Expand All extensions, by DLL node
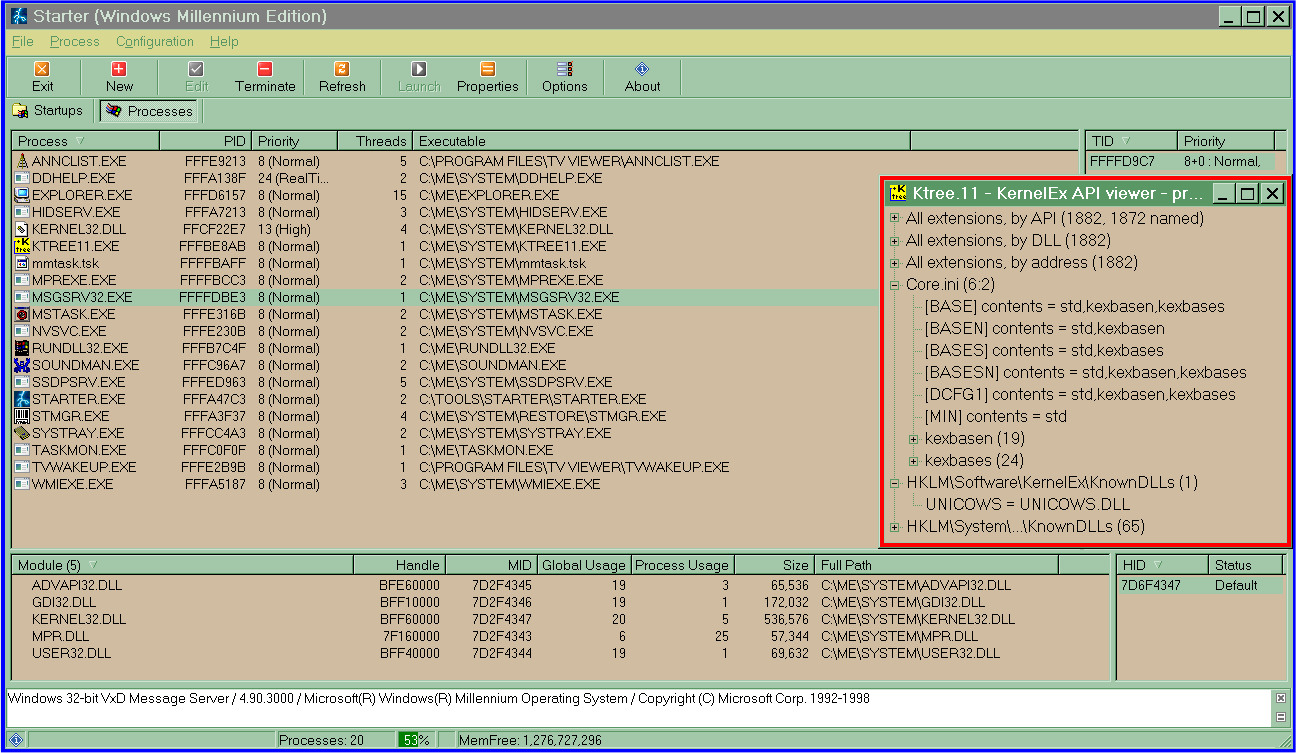Viewport: 1296px width, 753px height. pos(894,240)
